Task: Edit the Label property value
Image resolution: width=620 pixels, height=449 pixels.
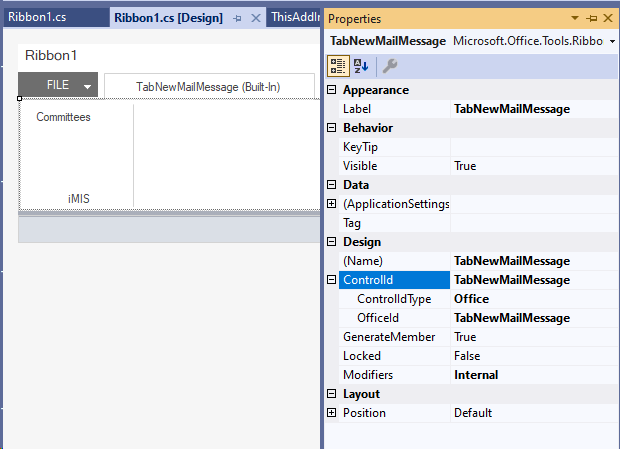Action: [533, 109]
